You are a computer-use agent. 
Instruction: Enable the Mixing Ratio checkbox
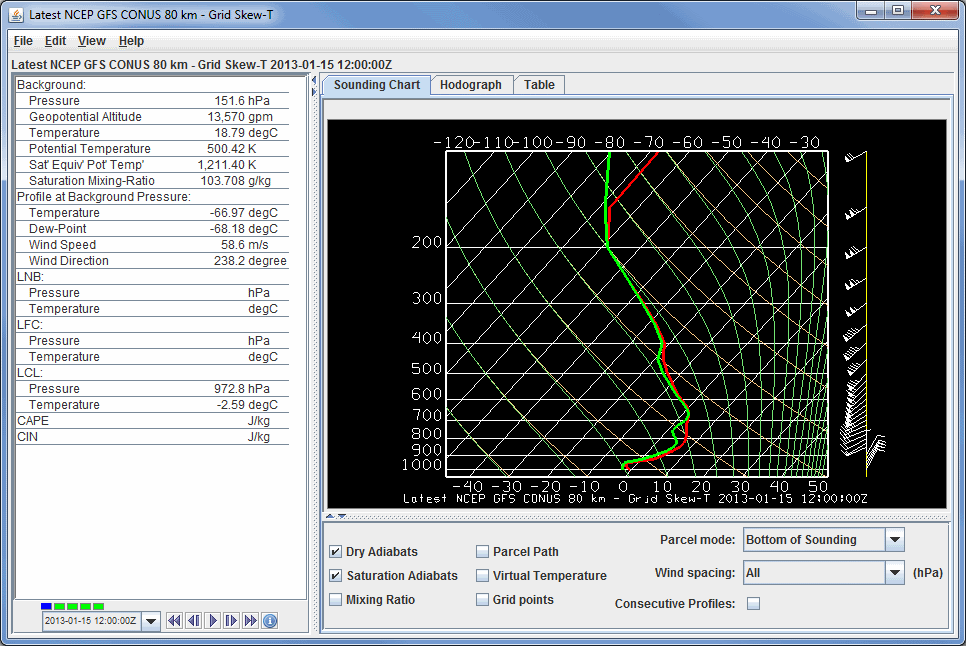click(336, 600)
